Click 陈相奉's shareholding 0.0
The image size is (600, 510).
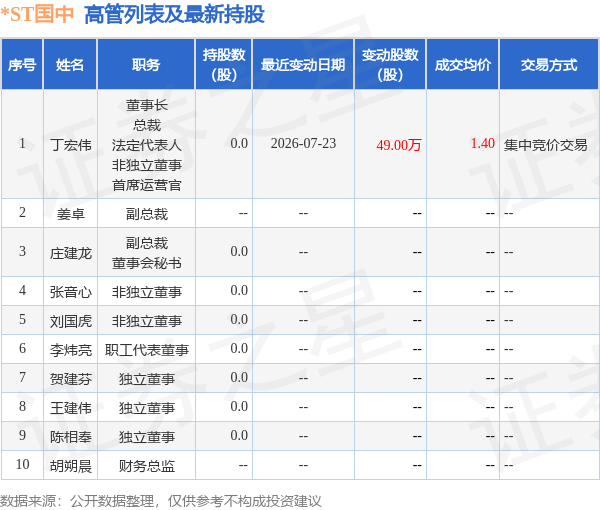(239, 435)
